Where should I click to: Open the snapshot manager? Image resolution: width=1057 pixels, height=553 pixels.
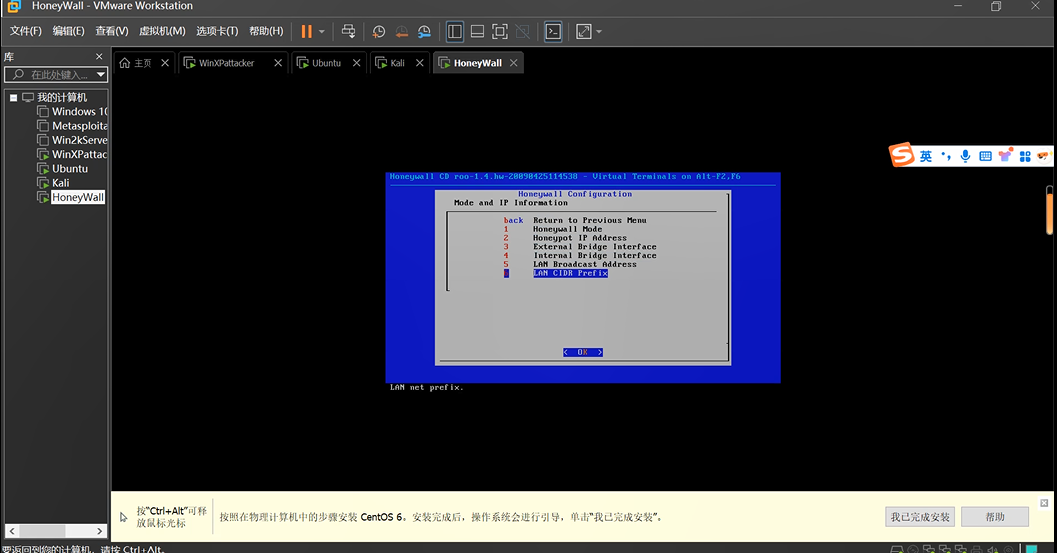tap(424, 32)
